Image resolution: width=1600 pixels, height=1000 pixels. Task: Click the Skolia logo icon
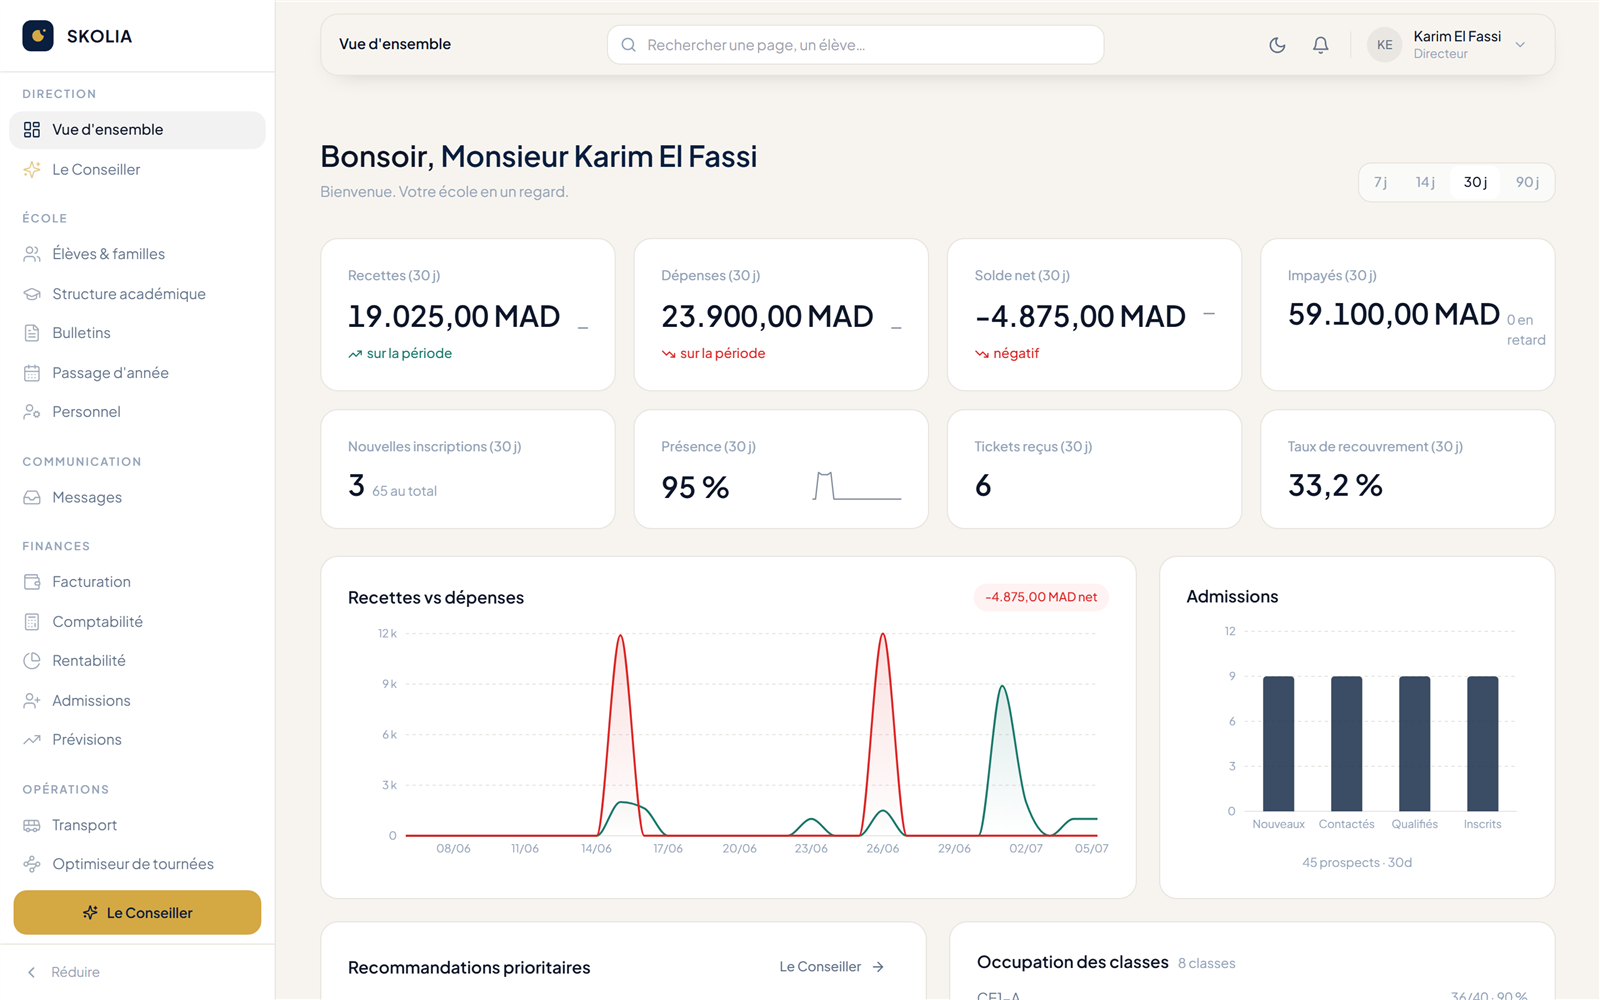[x=38, y=36]
